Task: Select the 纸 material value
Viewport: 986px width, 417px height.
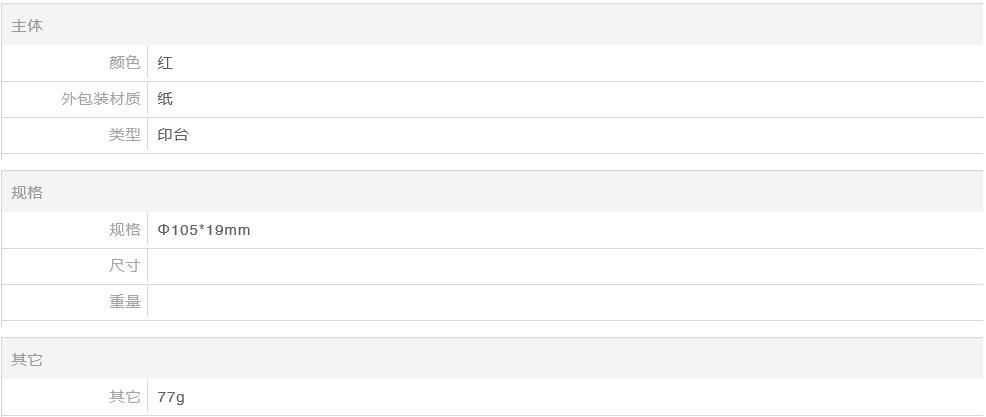Action: 165,99
